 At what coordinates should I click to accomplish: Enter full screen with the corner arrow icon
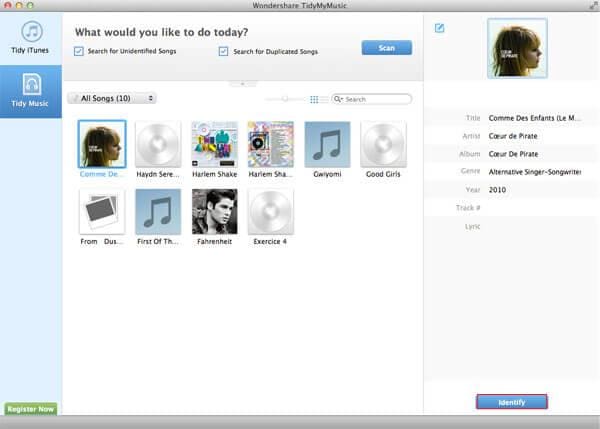click(x=593, y=5)
